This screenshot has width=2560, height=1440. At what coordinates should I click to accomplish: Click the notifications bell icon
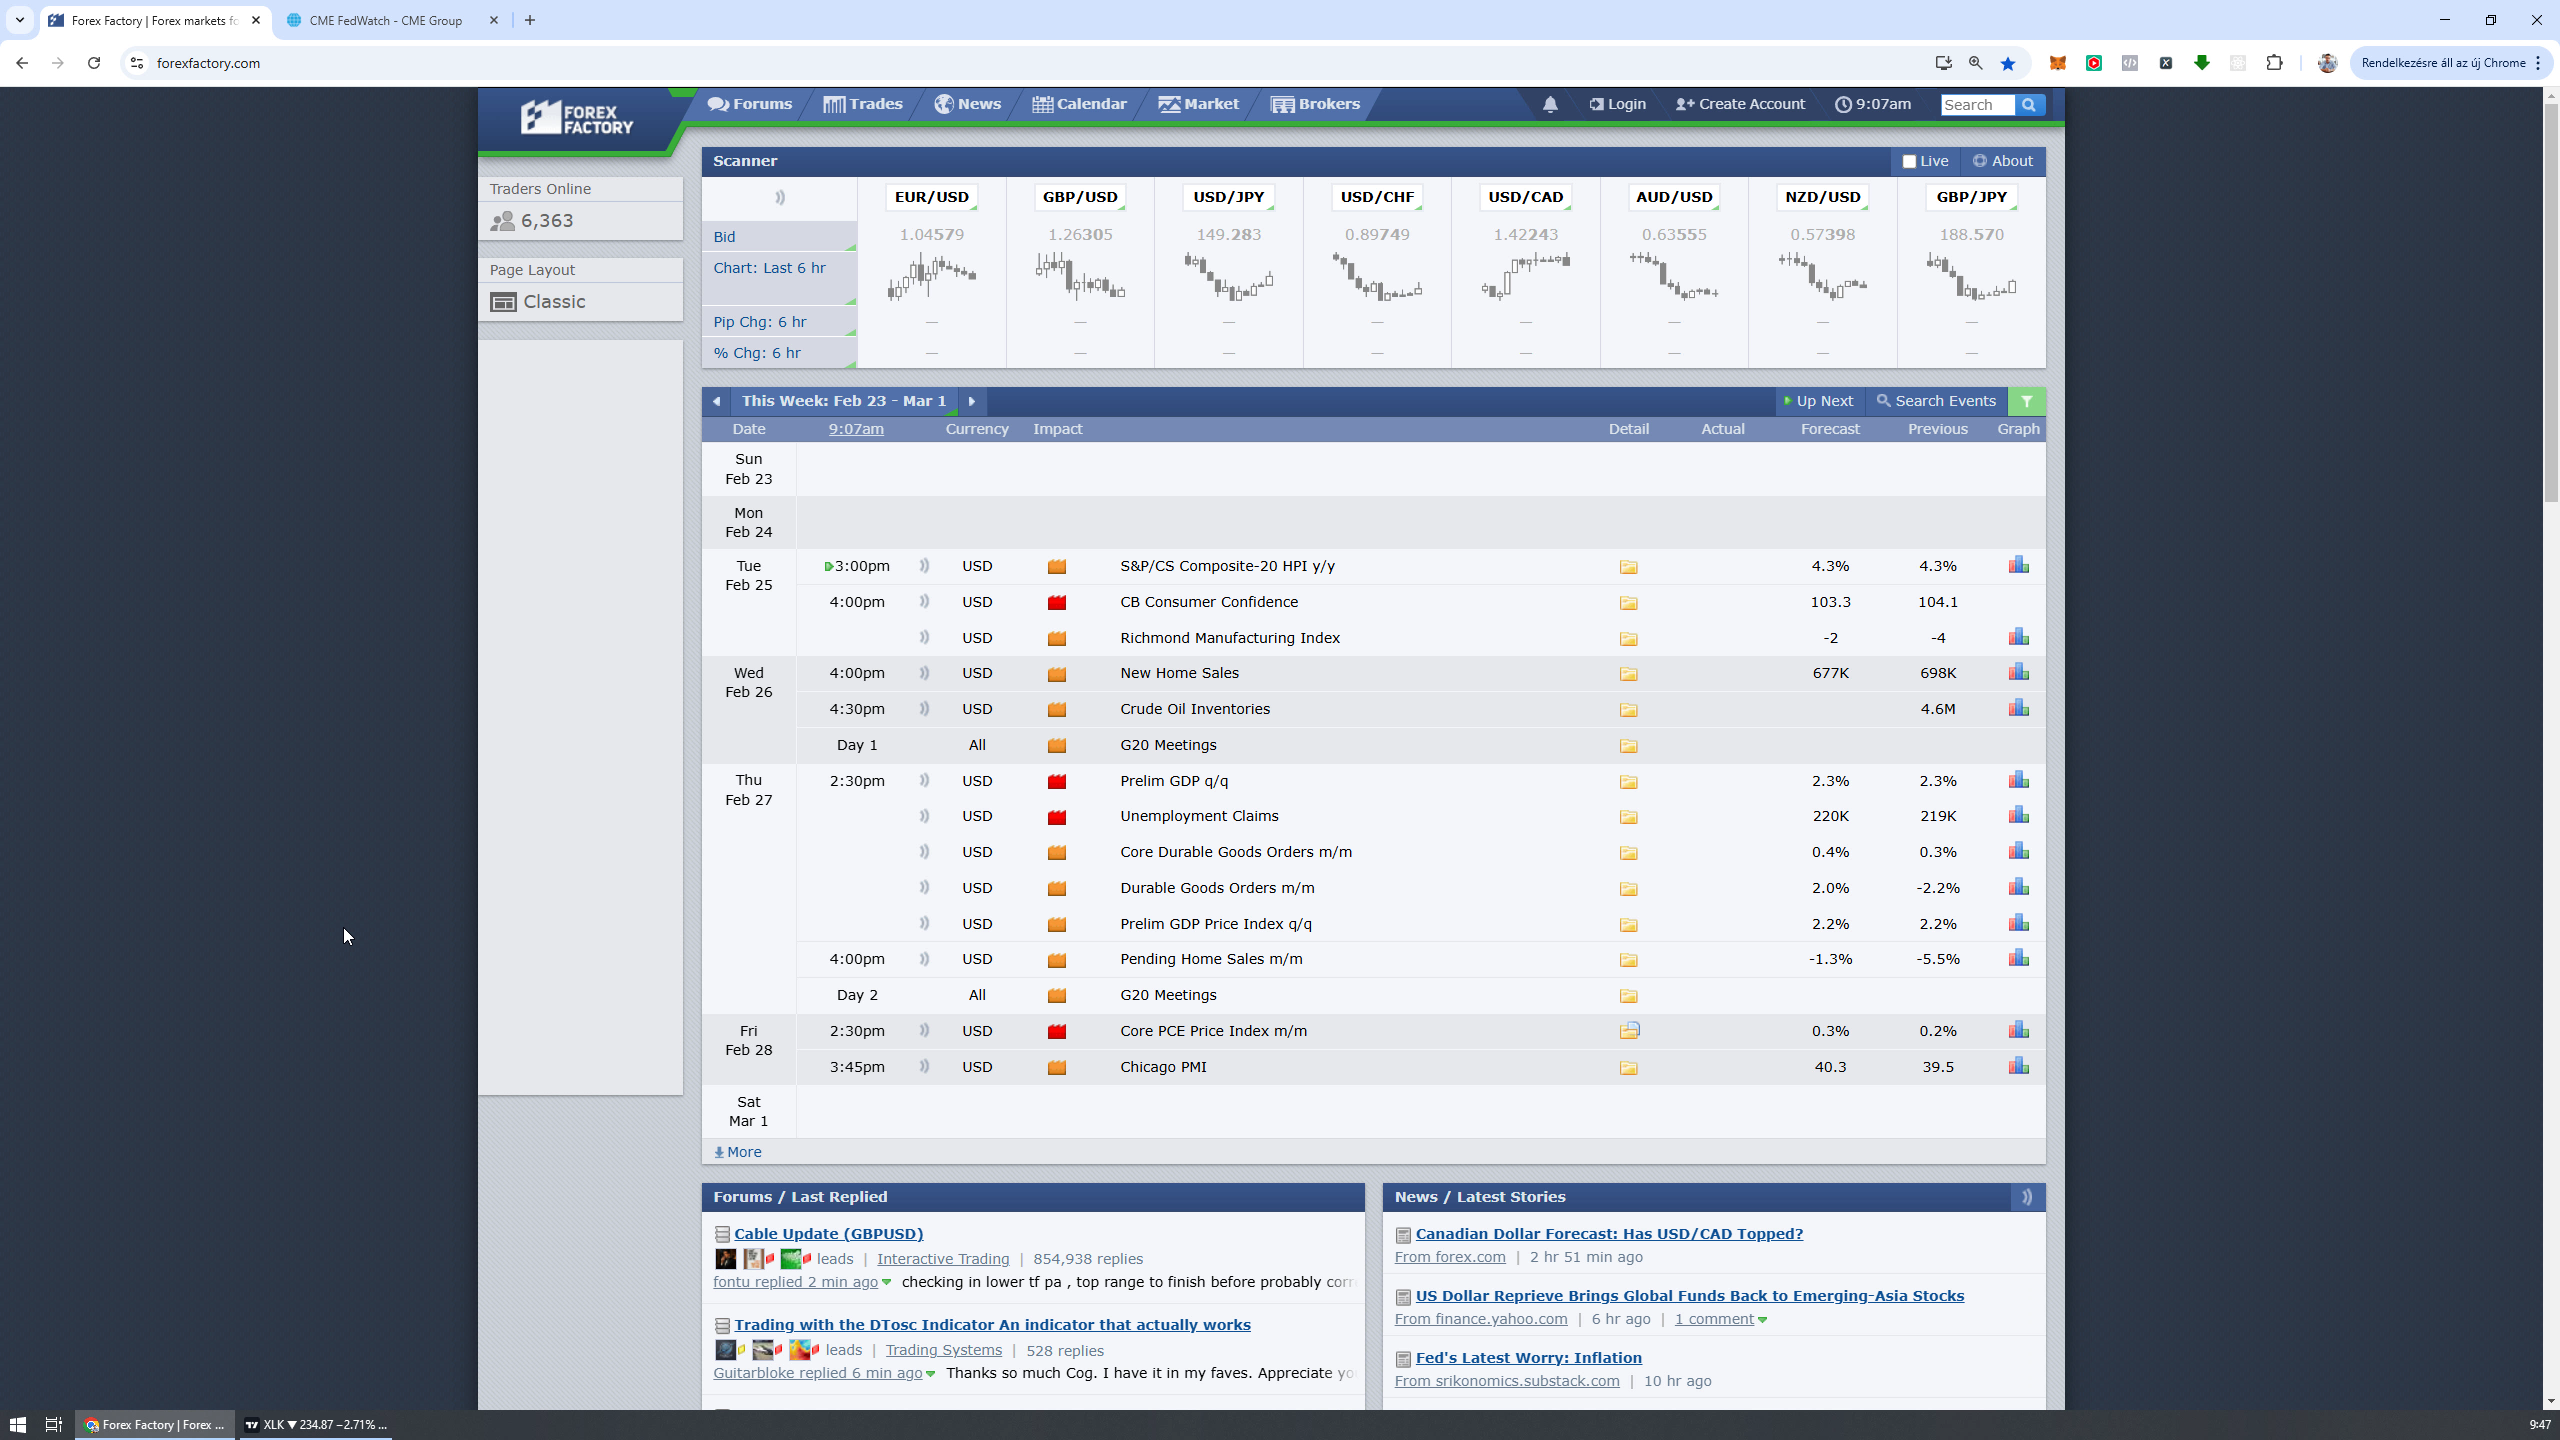tap(1550, 104)
